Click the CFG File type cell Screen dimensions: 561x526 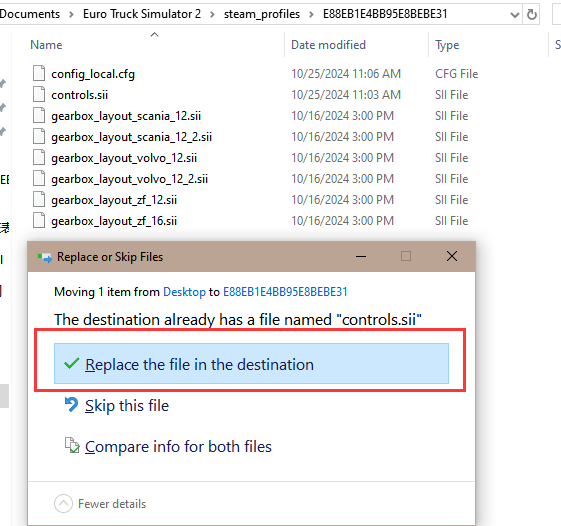457,74
